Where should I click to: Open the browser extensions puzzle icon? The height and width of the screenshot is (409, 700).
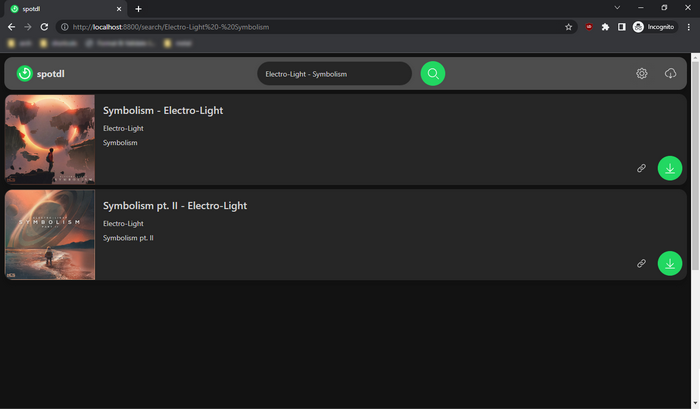(605, 27)
